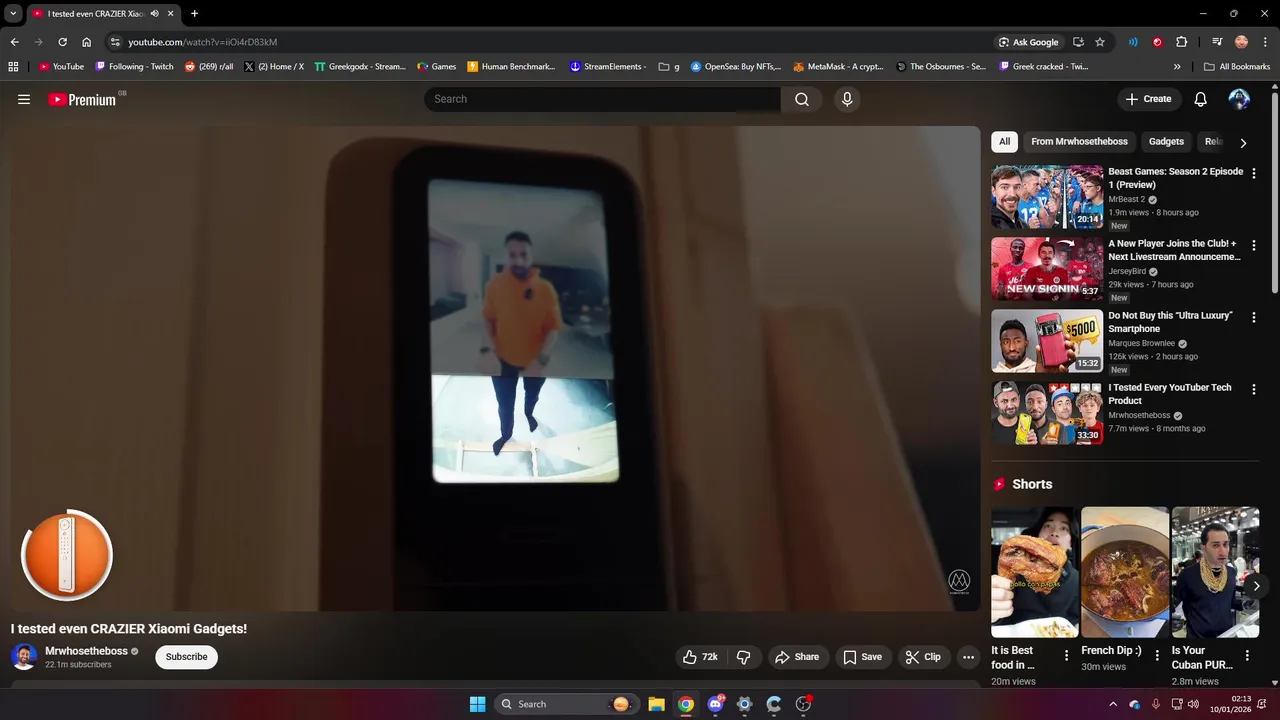Open options for Beast Games video
Viewport: 1280px width, 720px height.
(1254, 173)
